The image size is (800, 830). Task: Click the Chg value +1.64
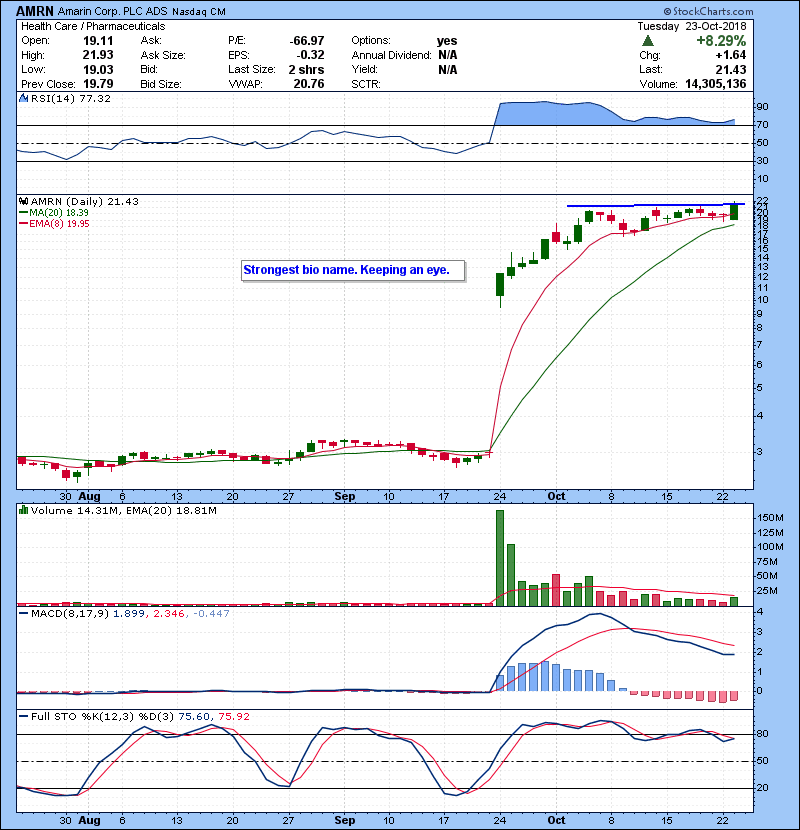point(731,55)
